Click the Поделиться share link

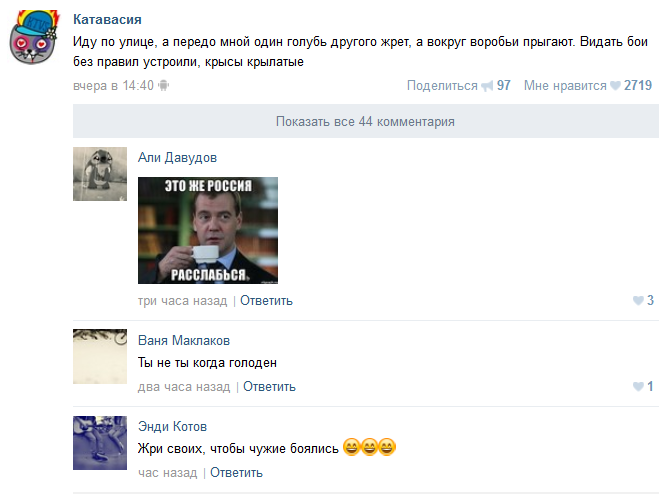click(x=442, y=86)
